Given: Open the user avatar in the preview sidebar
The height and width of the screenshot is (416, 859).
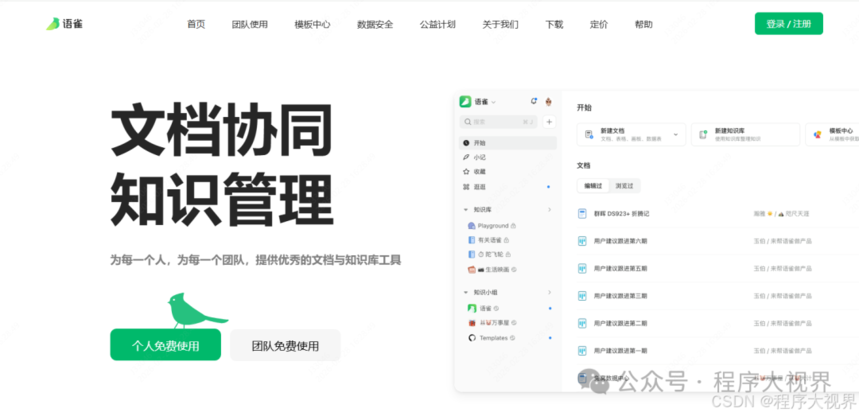Looking at the screenshot, I should click(548, 101).
